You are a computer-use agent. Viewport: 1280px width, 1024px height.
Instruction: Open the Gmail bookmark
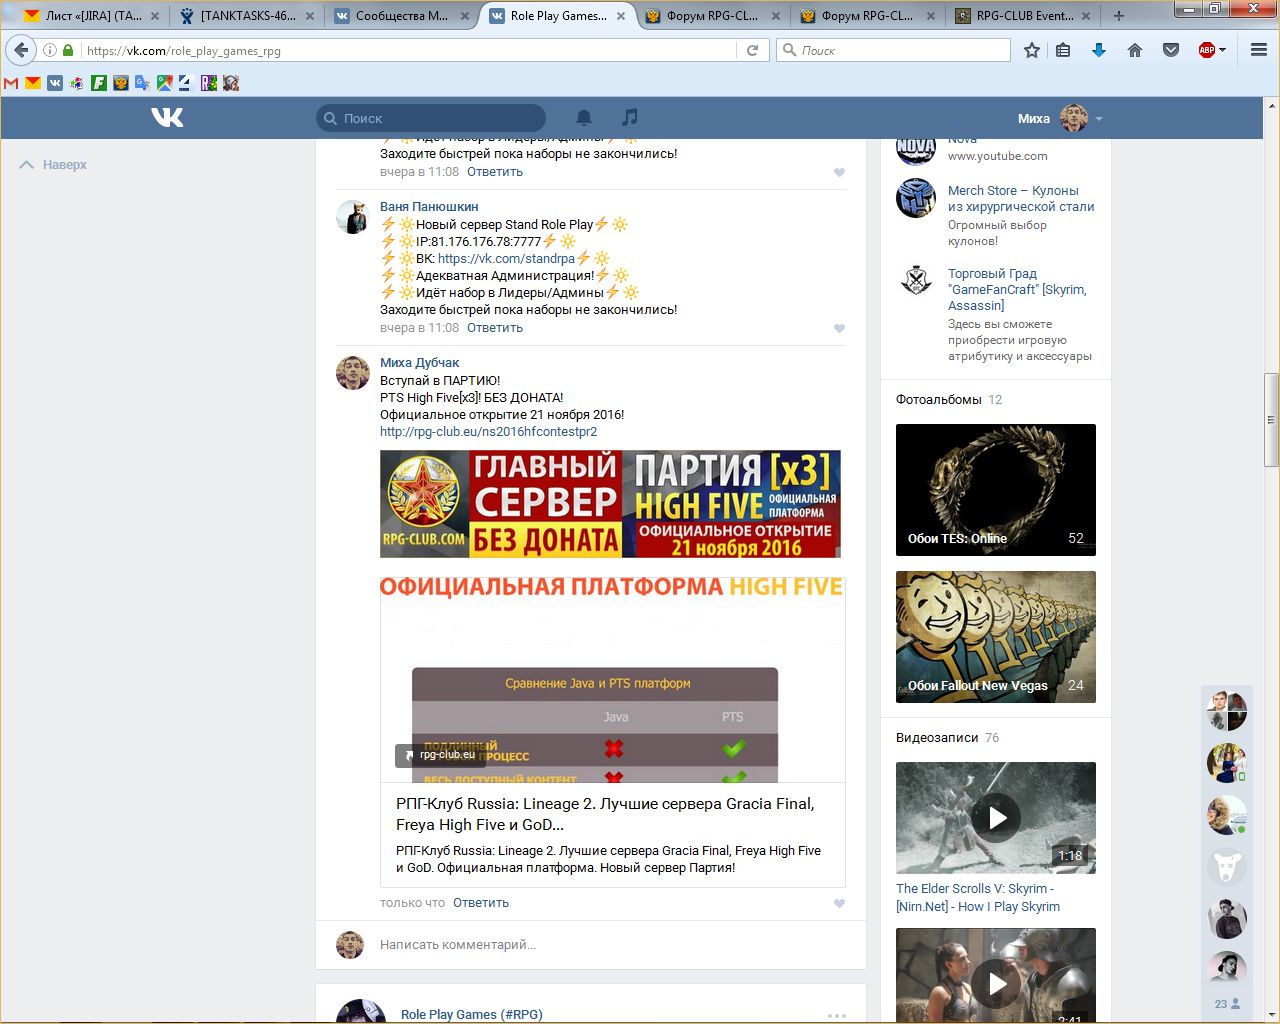[x=11, y=83]
